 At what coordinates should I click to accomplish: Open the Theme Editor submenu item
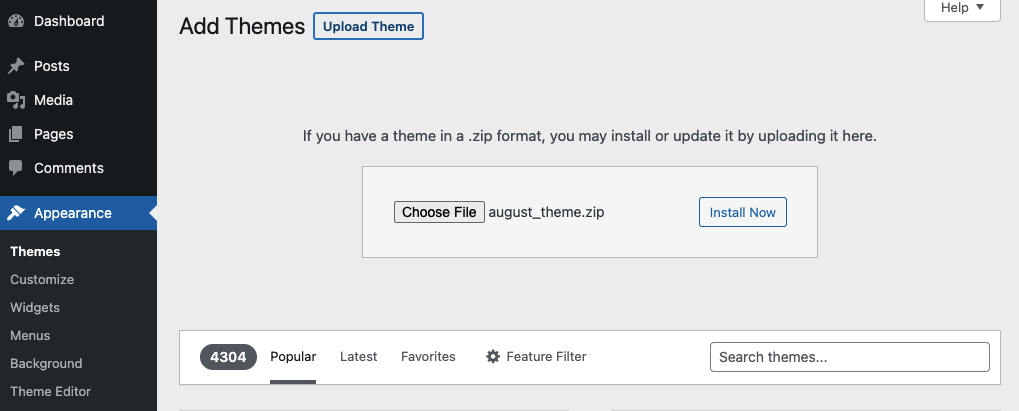click(x=50, y=392)
